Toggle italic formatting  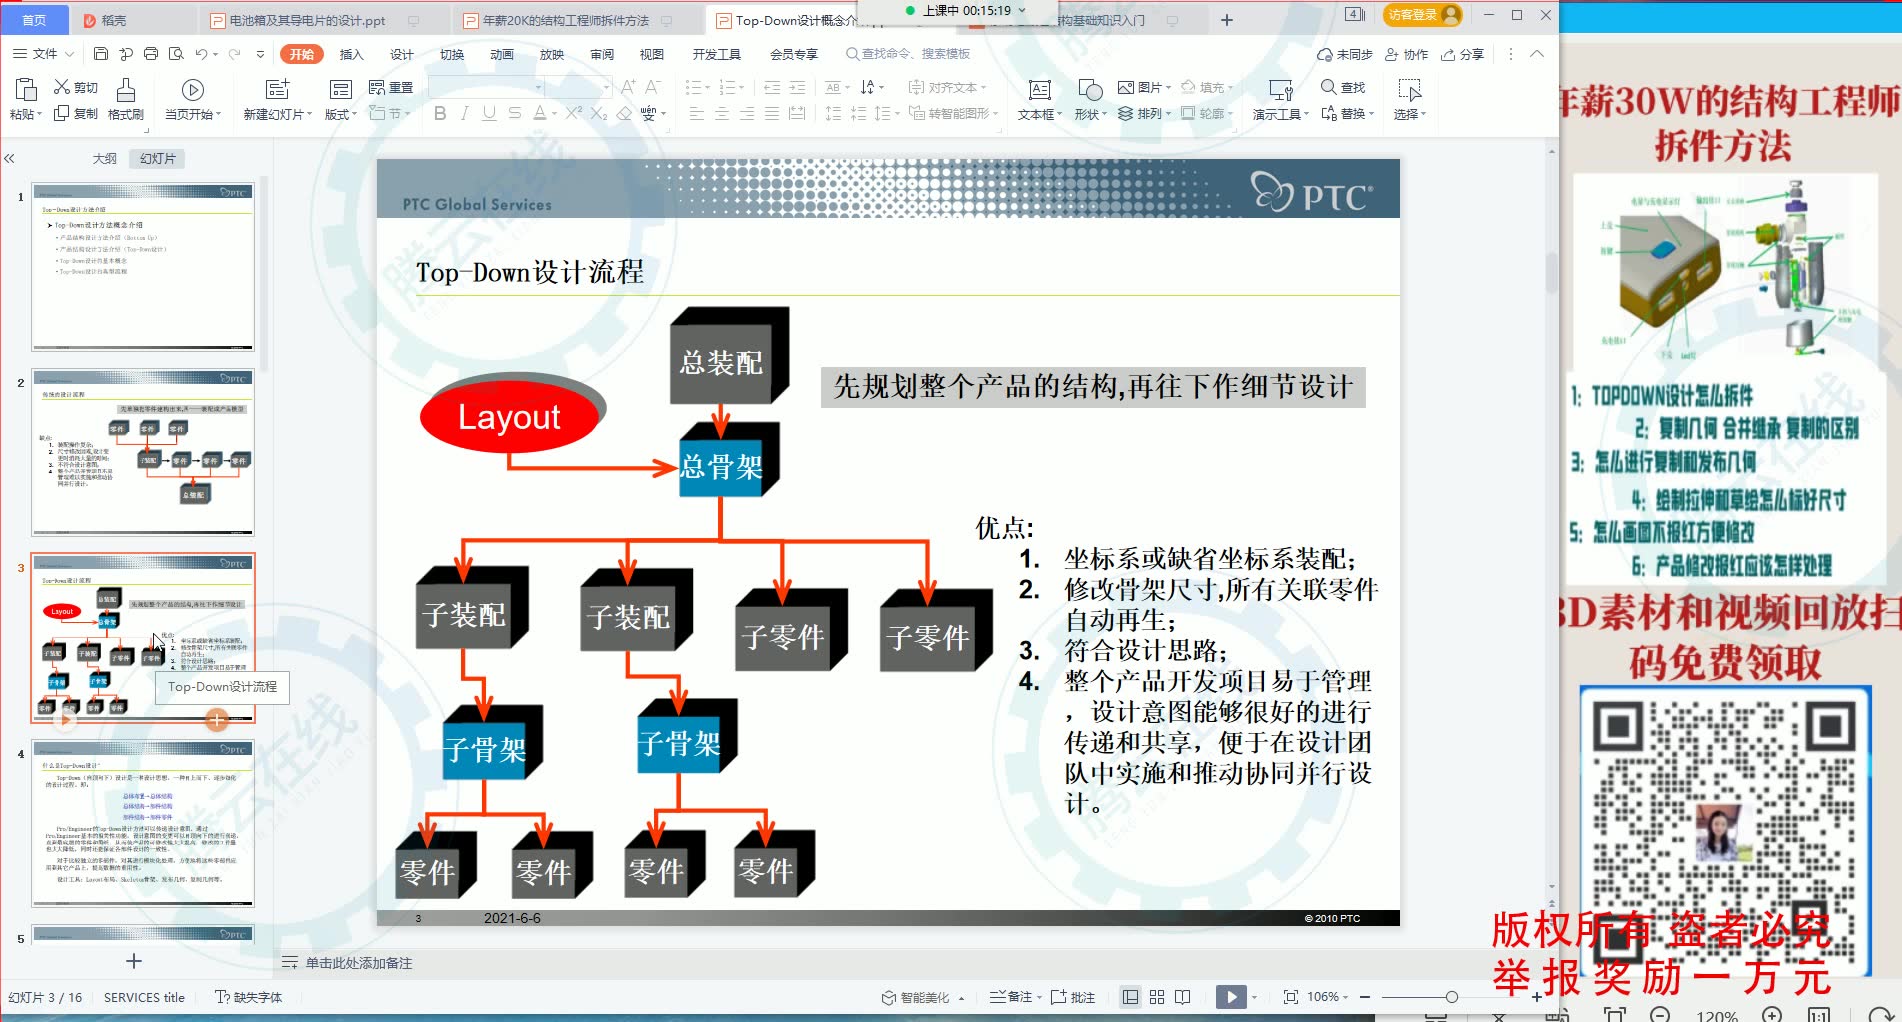(x=464, y=114)
